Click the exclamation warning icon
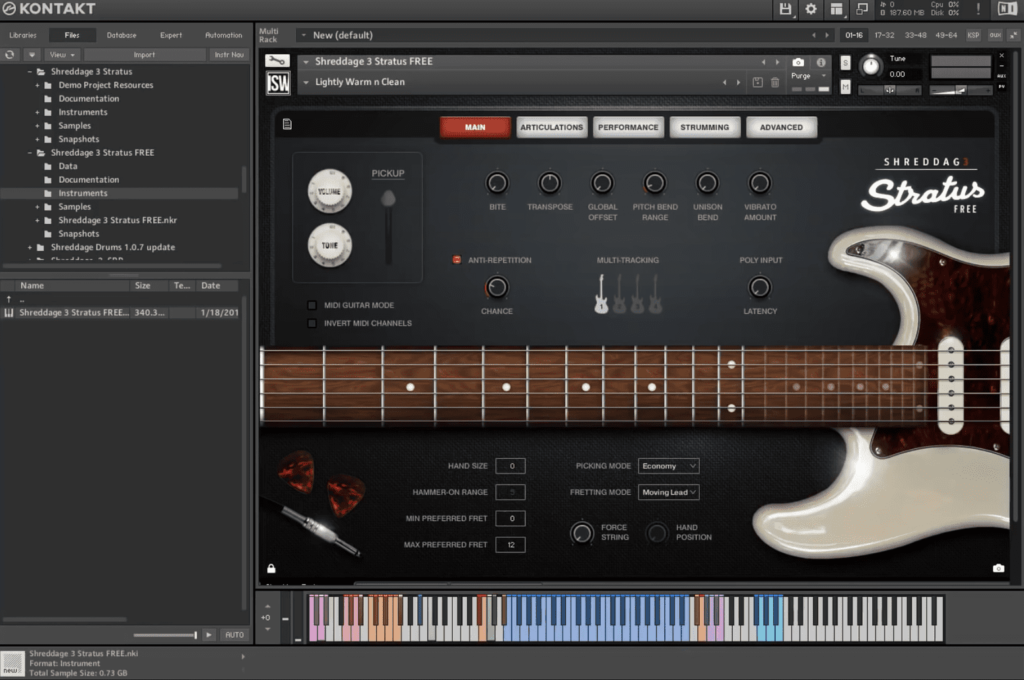 click(978, 9)
